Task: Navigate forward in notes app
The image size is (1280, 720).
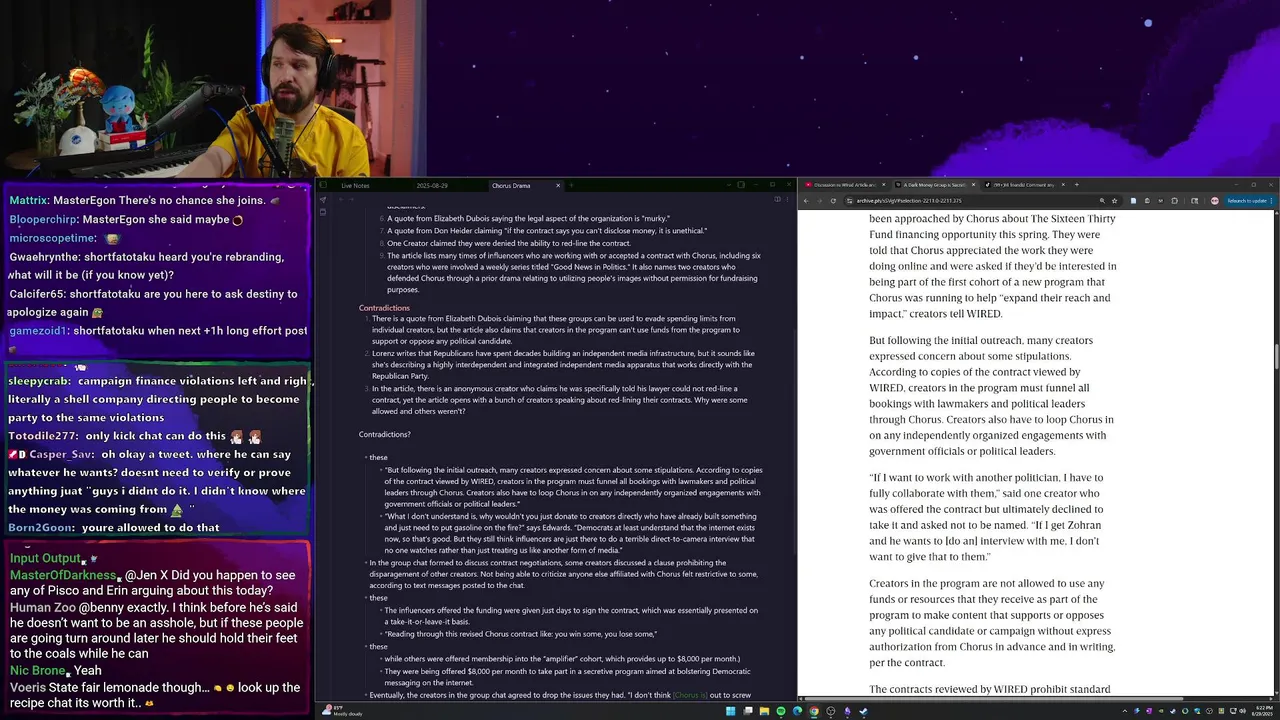Action: tap(352, 199)
